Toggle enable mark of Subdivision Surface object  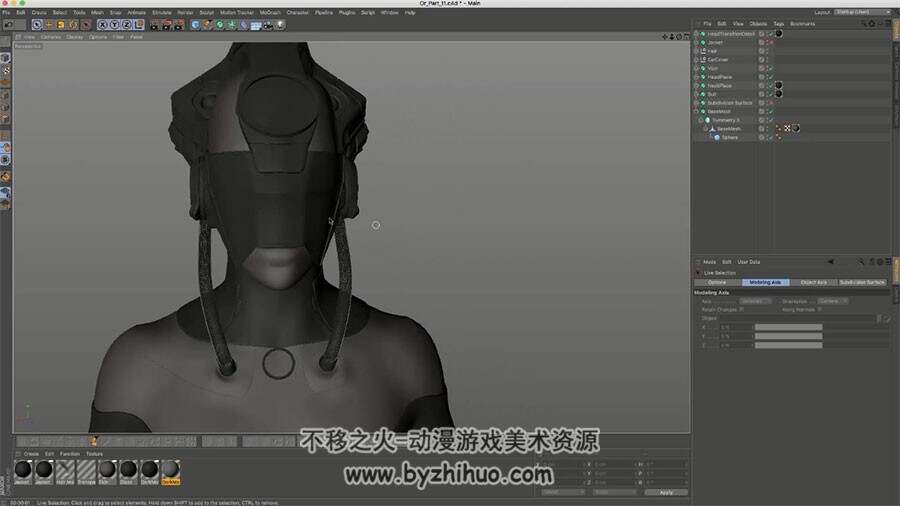(771, 103)
